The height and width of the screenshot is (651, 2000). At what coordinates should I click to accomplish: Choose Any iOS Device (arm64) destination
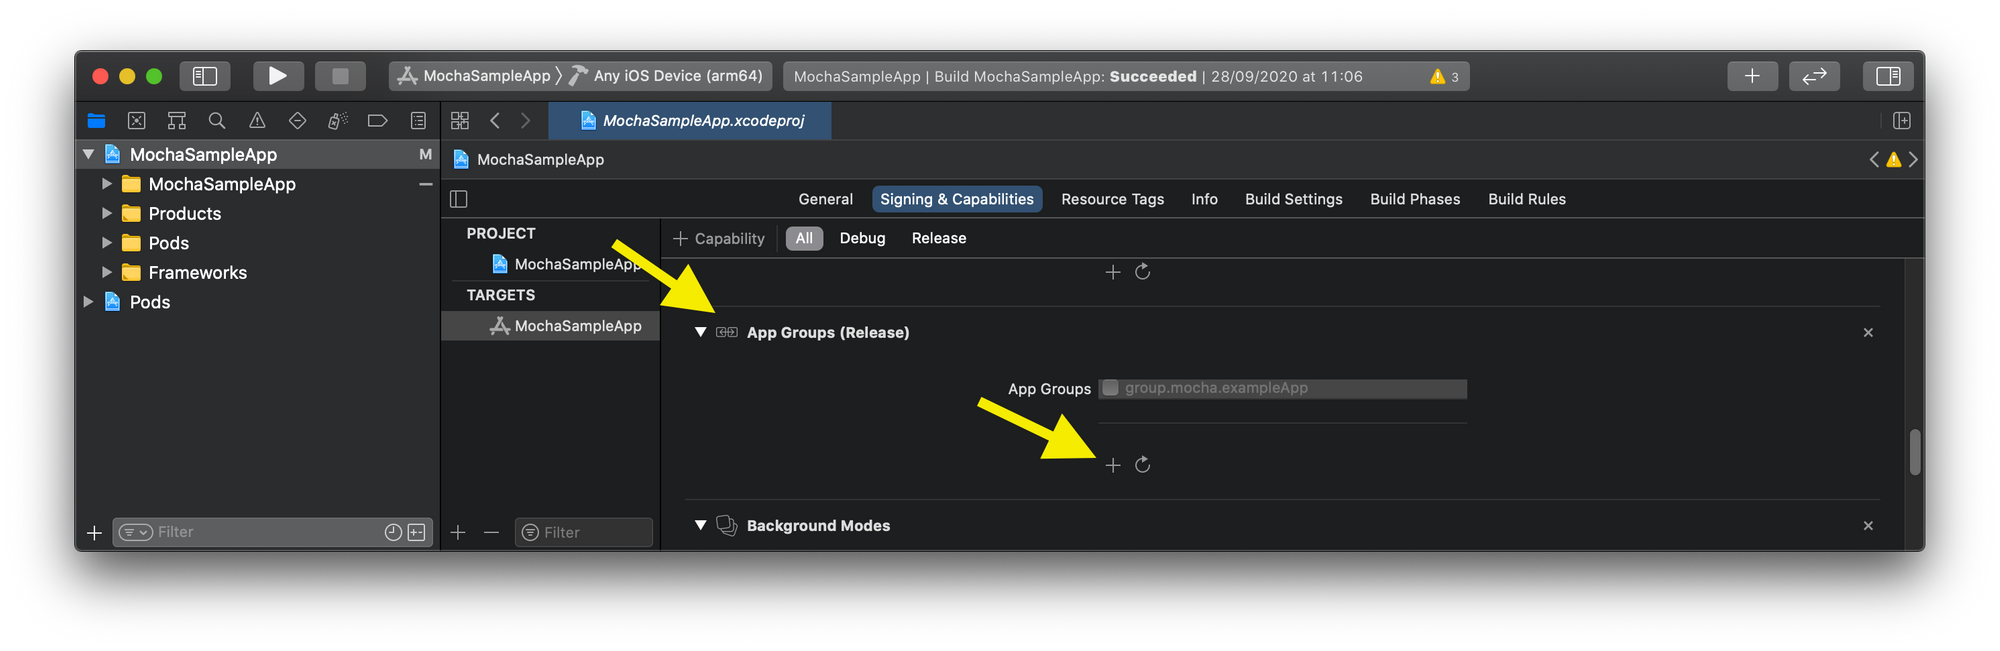667,76
